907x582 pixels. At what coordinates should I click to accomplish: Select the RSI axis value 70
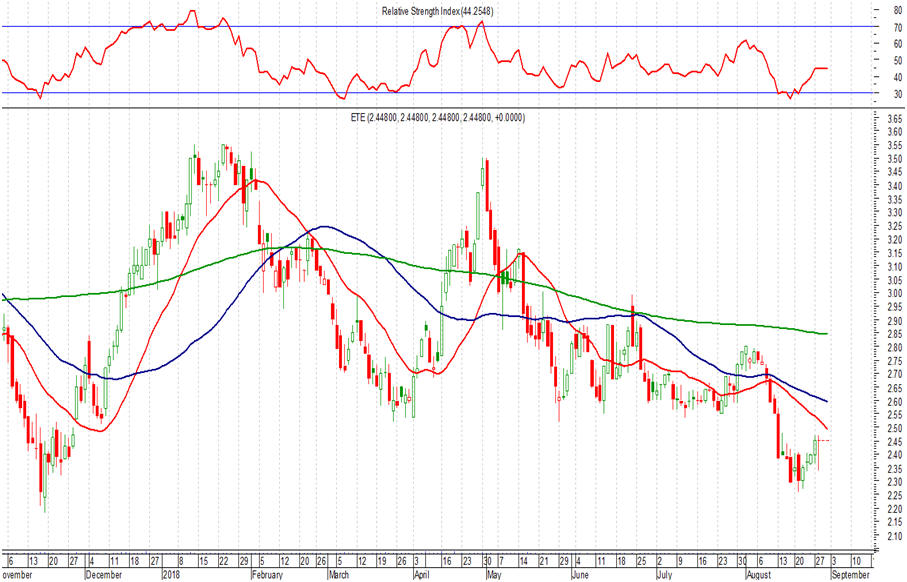(x=897, y=27)
